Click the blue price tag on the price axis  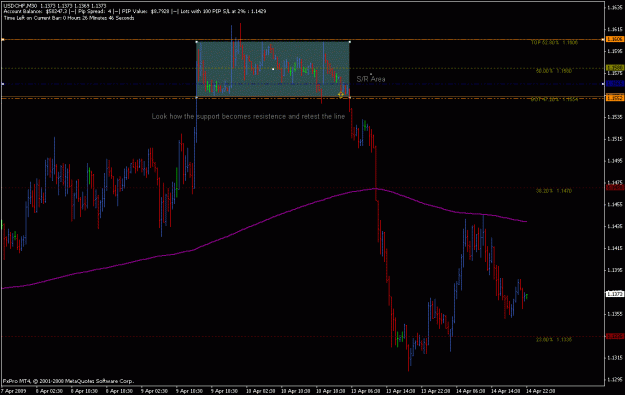615,84
